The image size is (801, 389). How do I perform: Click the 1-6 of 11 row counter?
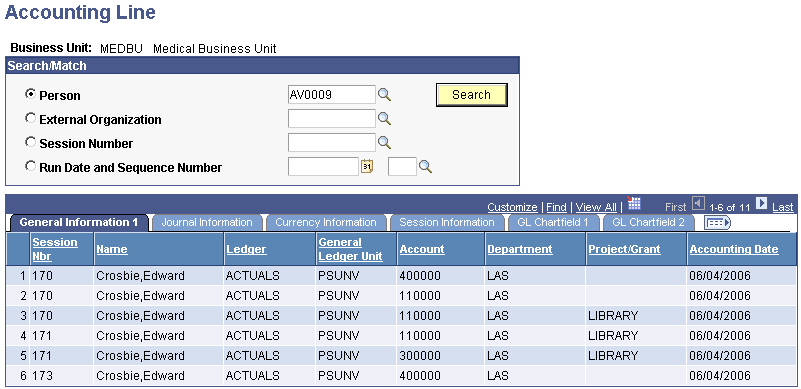point(729,208)
